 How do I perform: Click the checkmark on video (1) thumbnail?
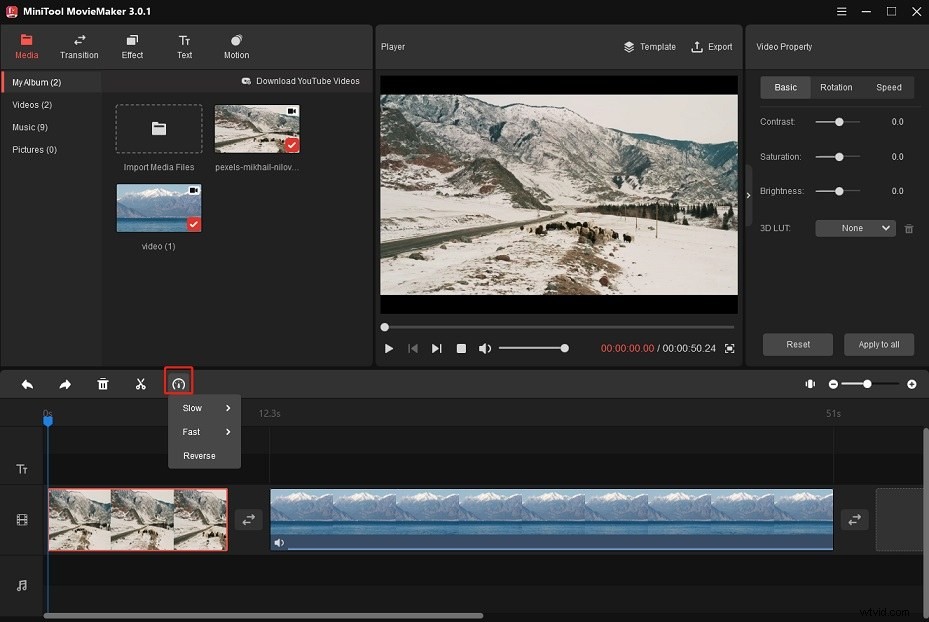[194, 226]
